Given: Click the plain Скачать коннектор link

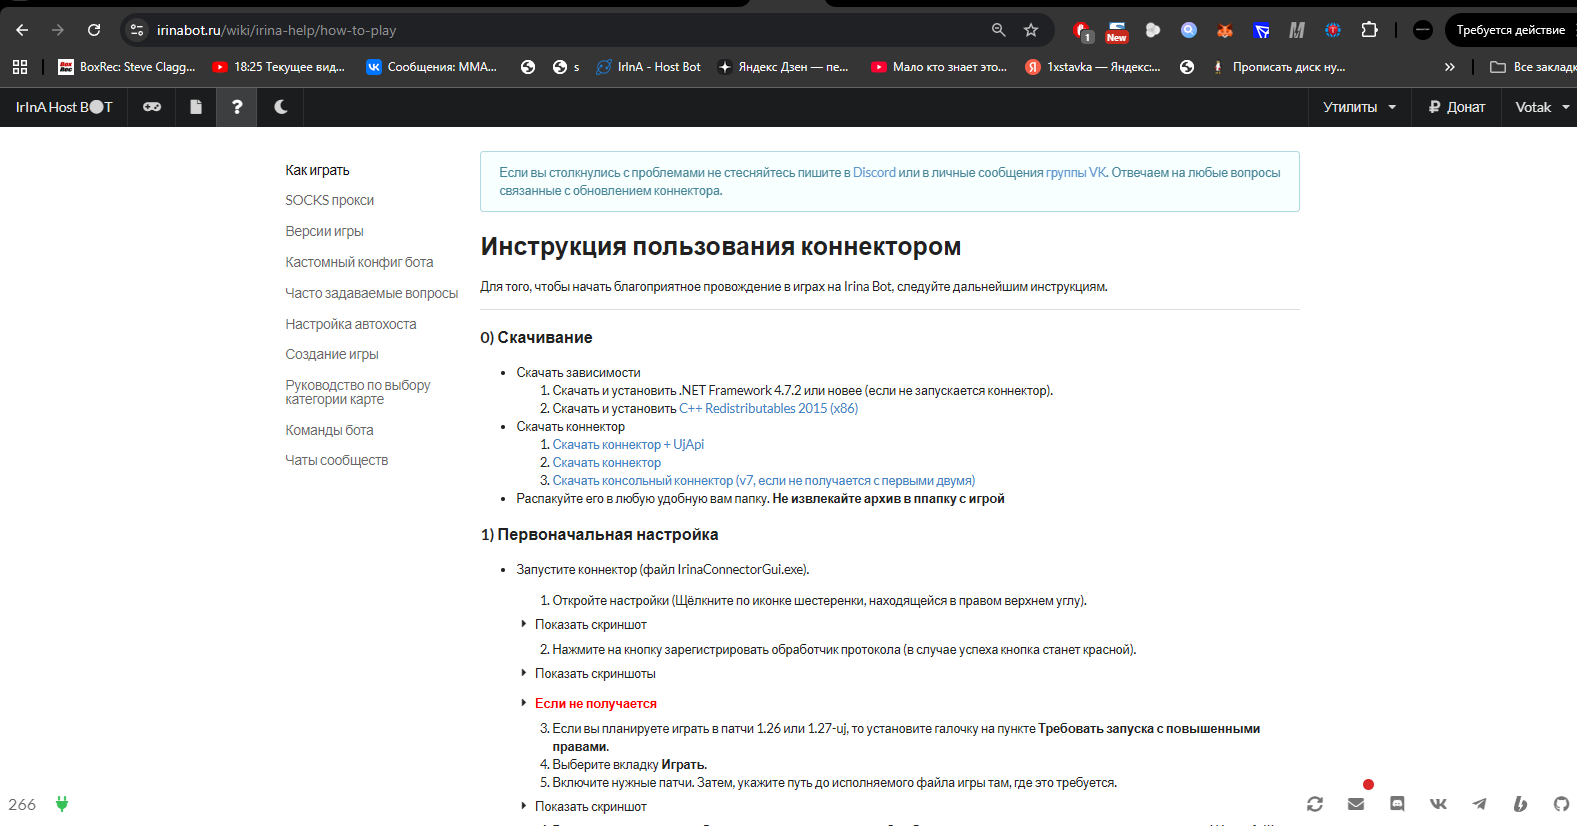Looking at the screenshot, I should [607, 463].
